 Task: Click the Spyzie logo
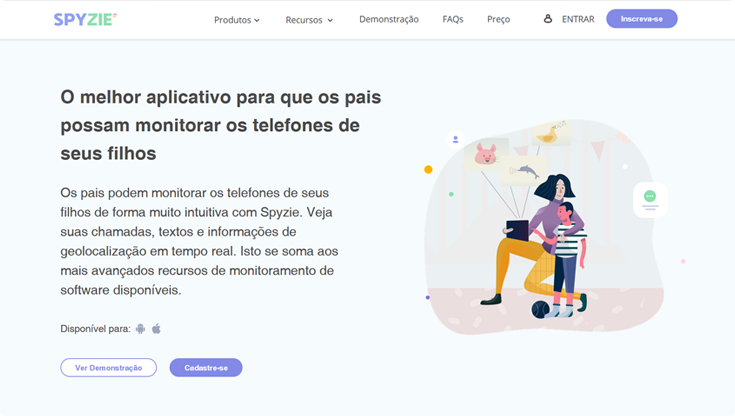(x=85, y=19)
